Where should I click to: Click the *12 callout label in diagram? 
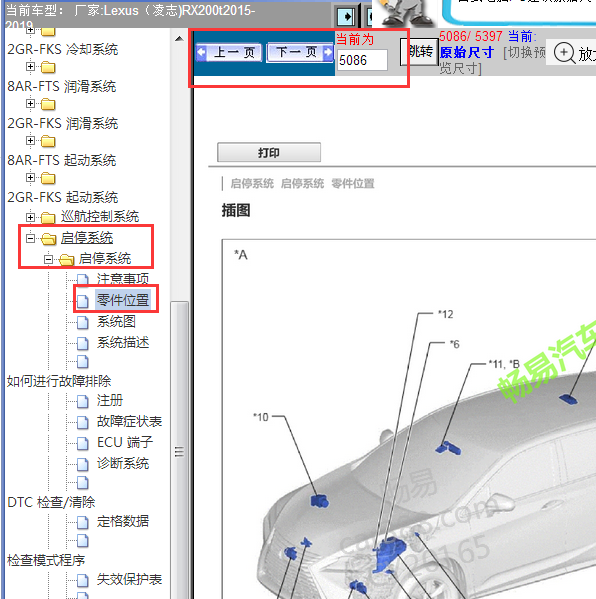click(446, 314)
